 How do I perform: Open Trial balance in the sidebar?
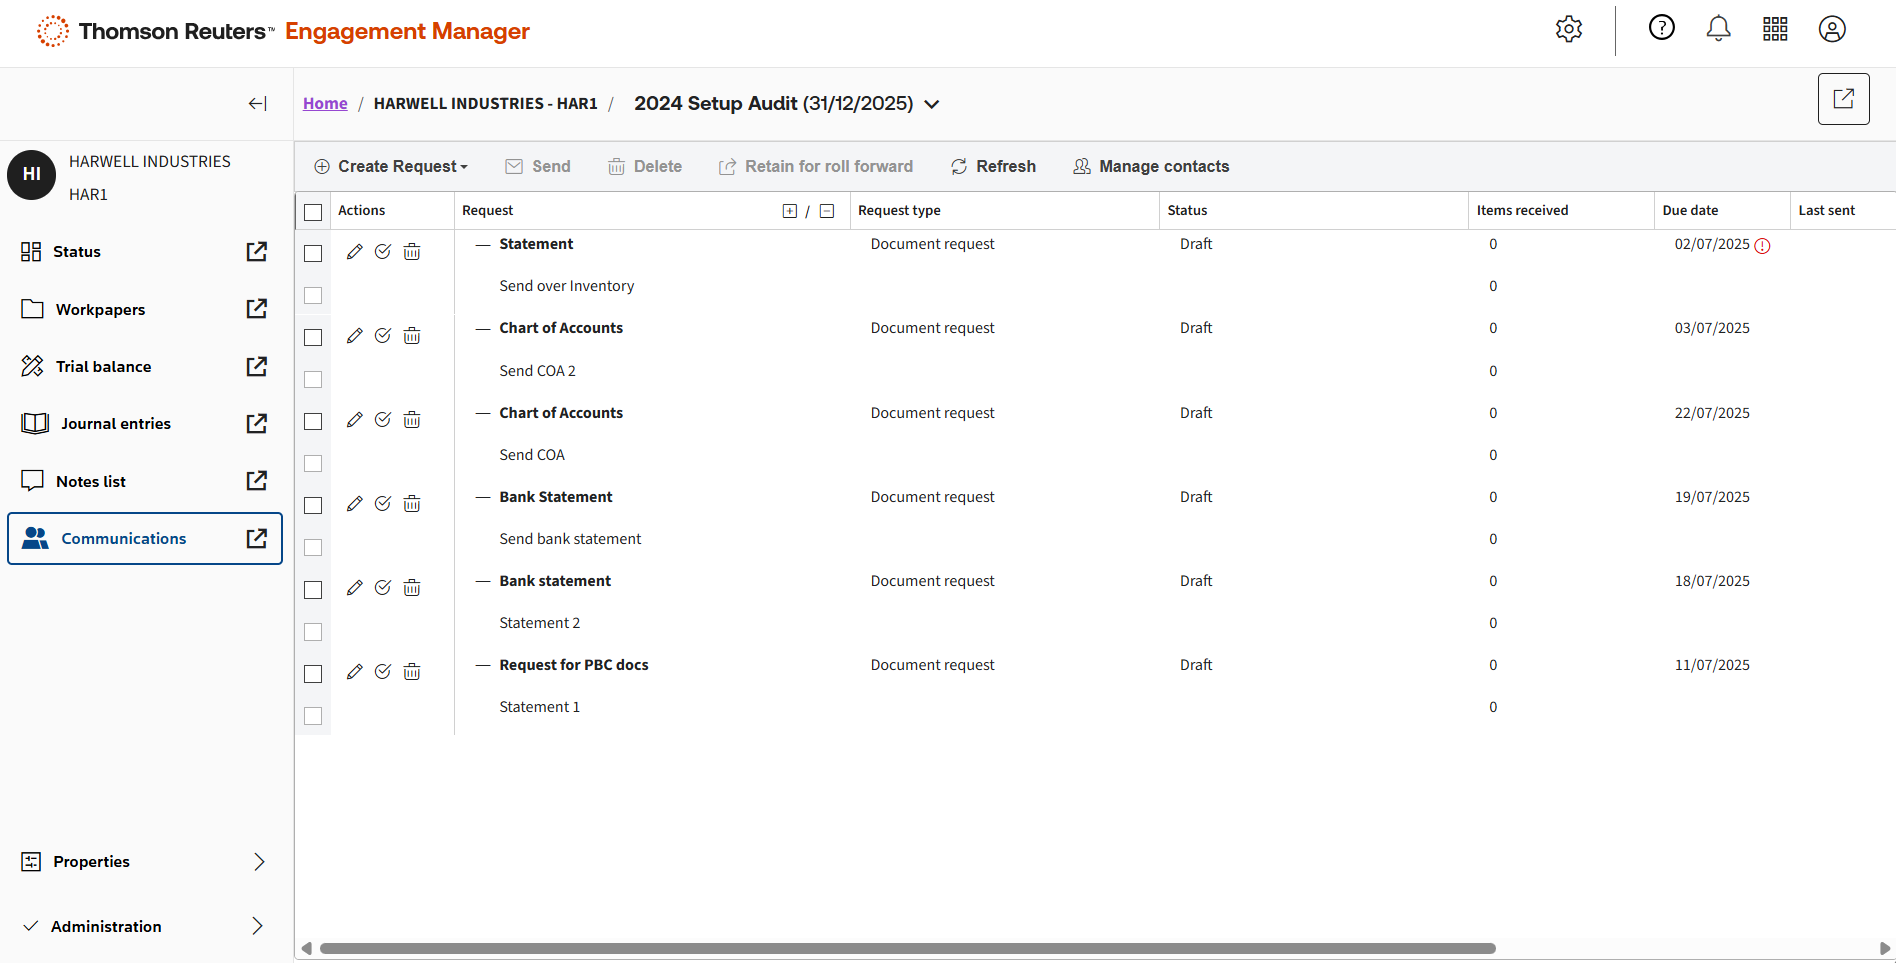(103, 367)
